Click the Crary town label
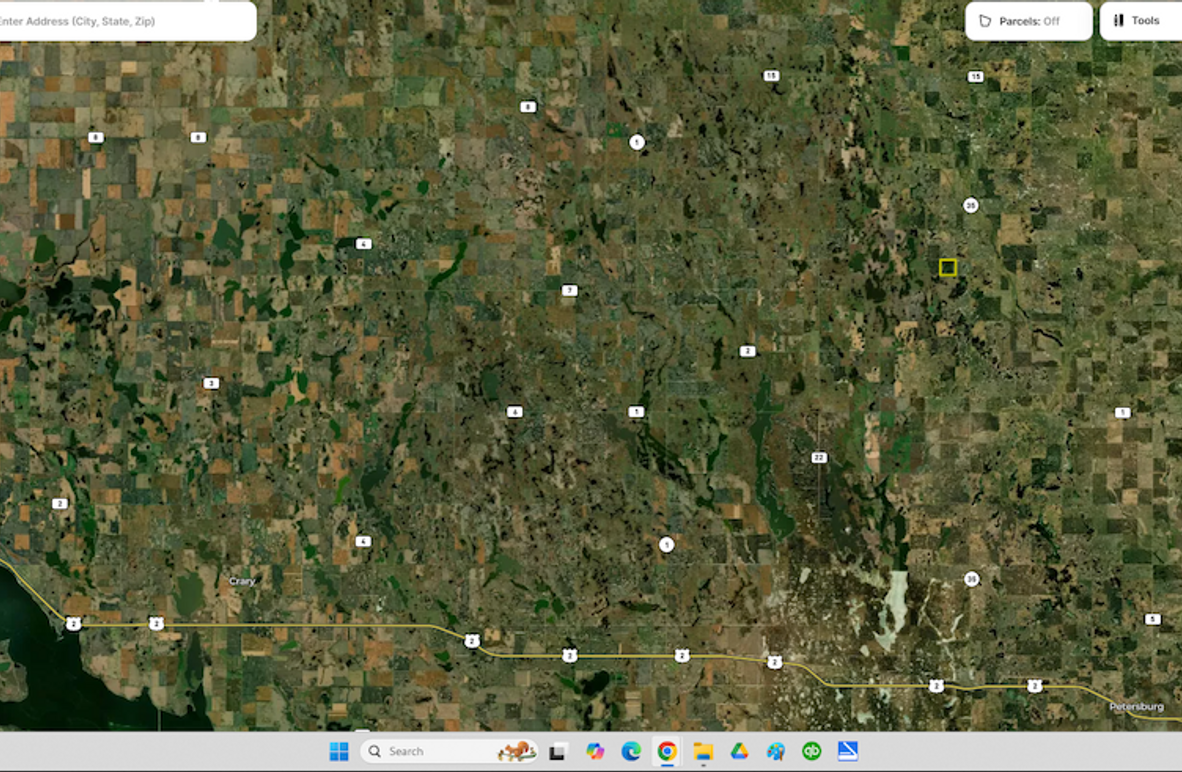The width and height of the screenshot is (1182, 772). (x=242, y=580)
